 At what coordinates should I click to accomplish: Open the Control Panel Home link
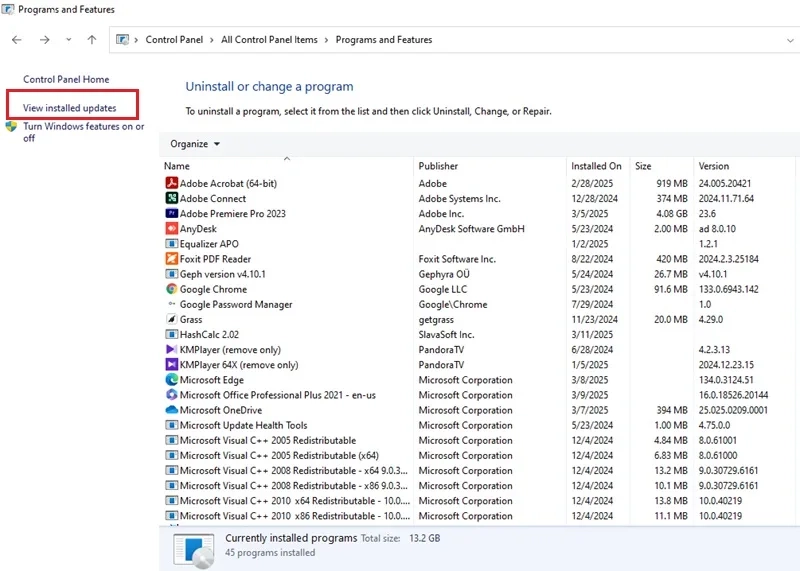click(66, 79)
